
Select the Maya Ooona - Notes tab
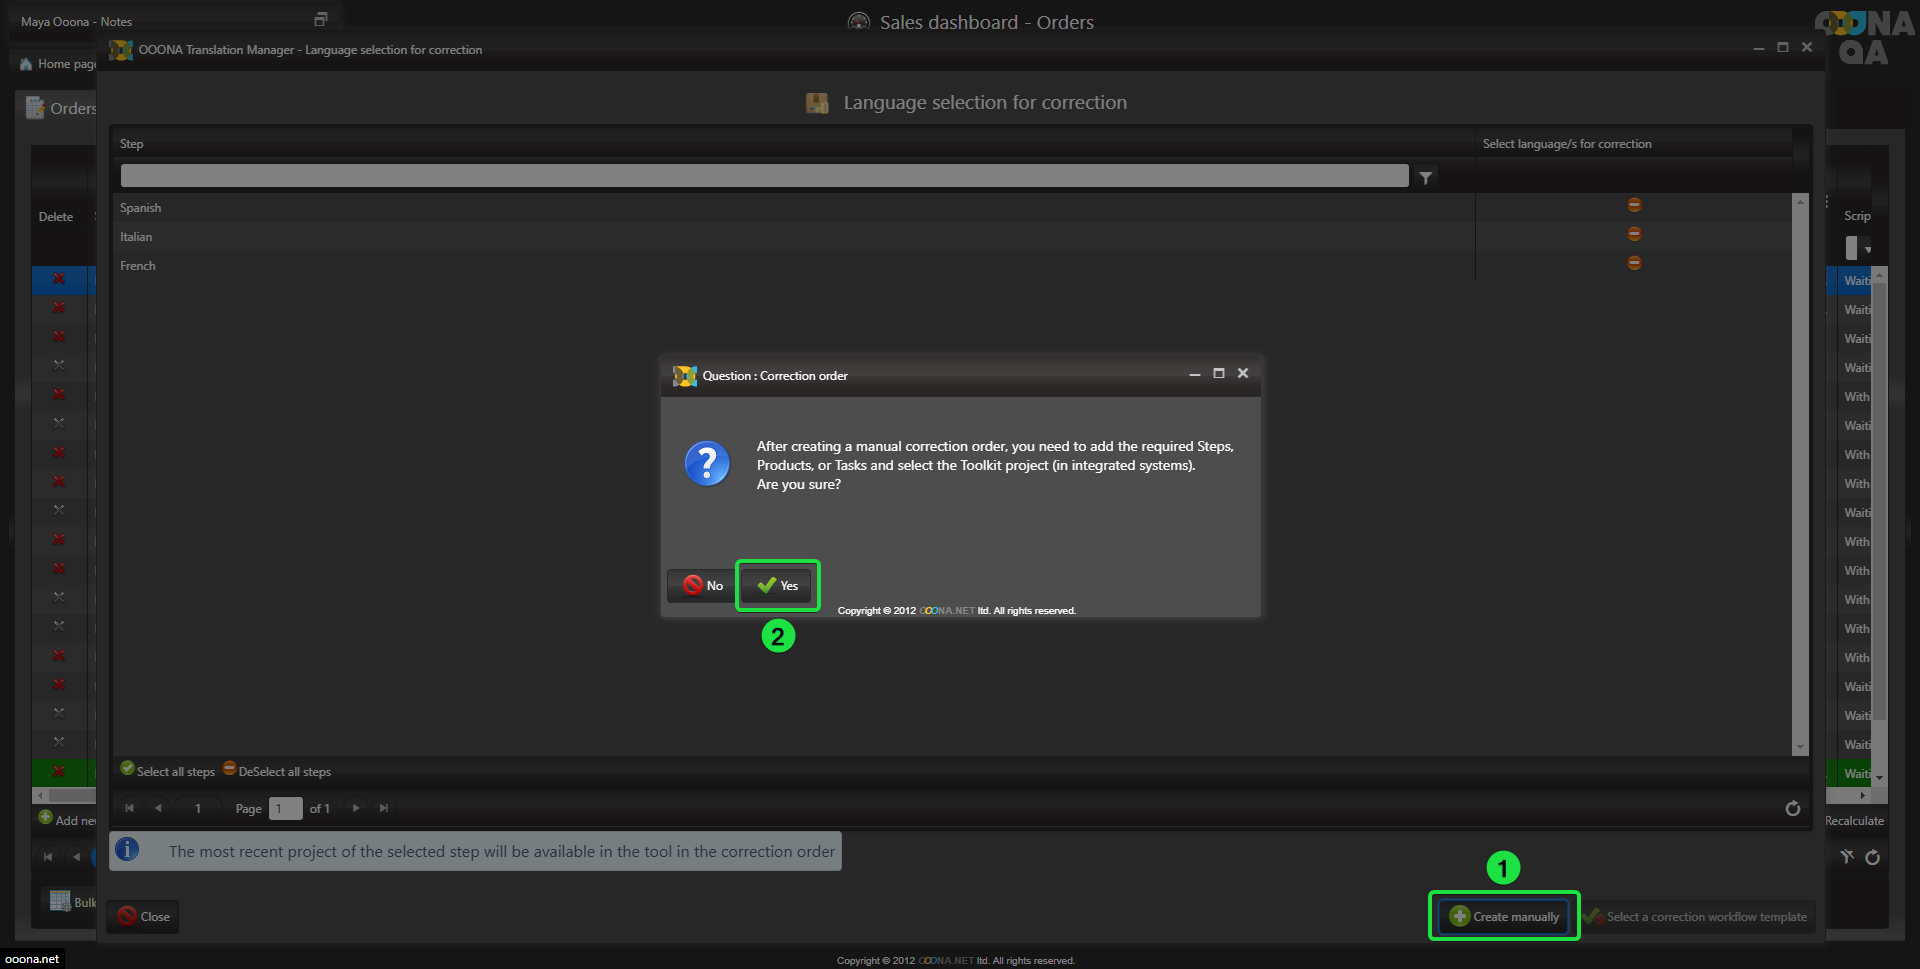[76, 21]
